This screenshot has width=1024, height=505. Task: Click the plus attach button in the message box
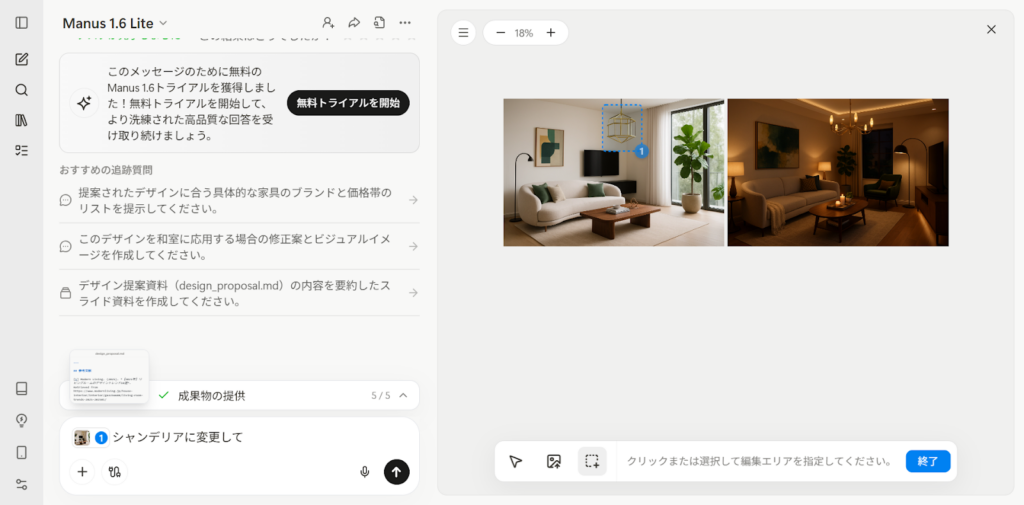tap(82, 472)
